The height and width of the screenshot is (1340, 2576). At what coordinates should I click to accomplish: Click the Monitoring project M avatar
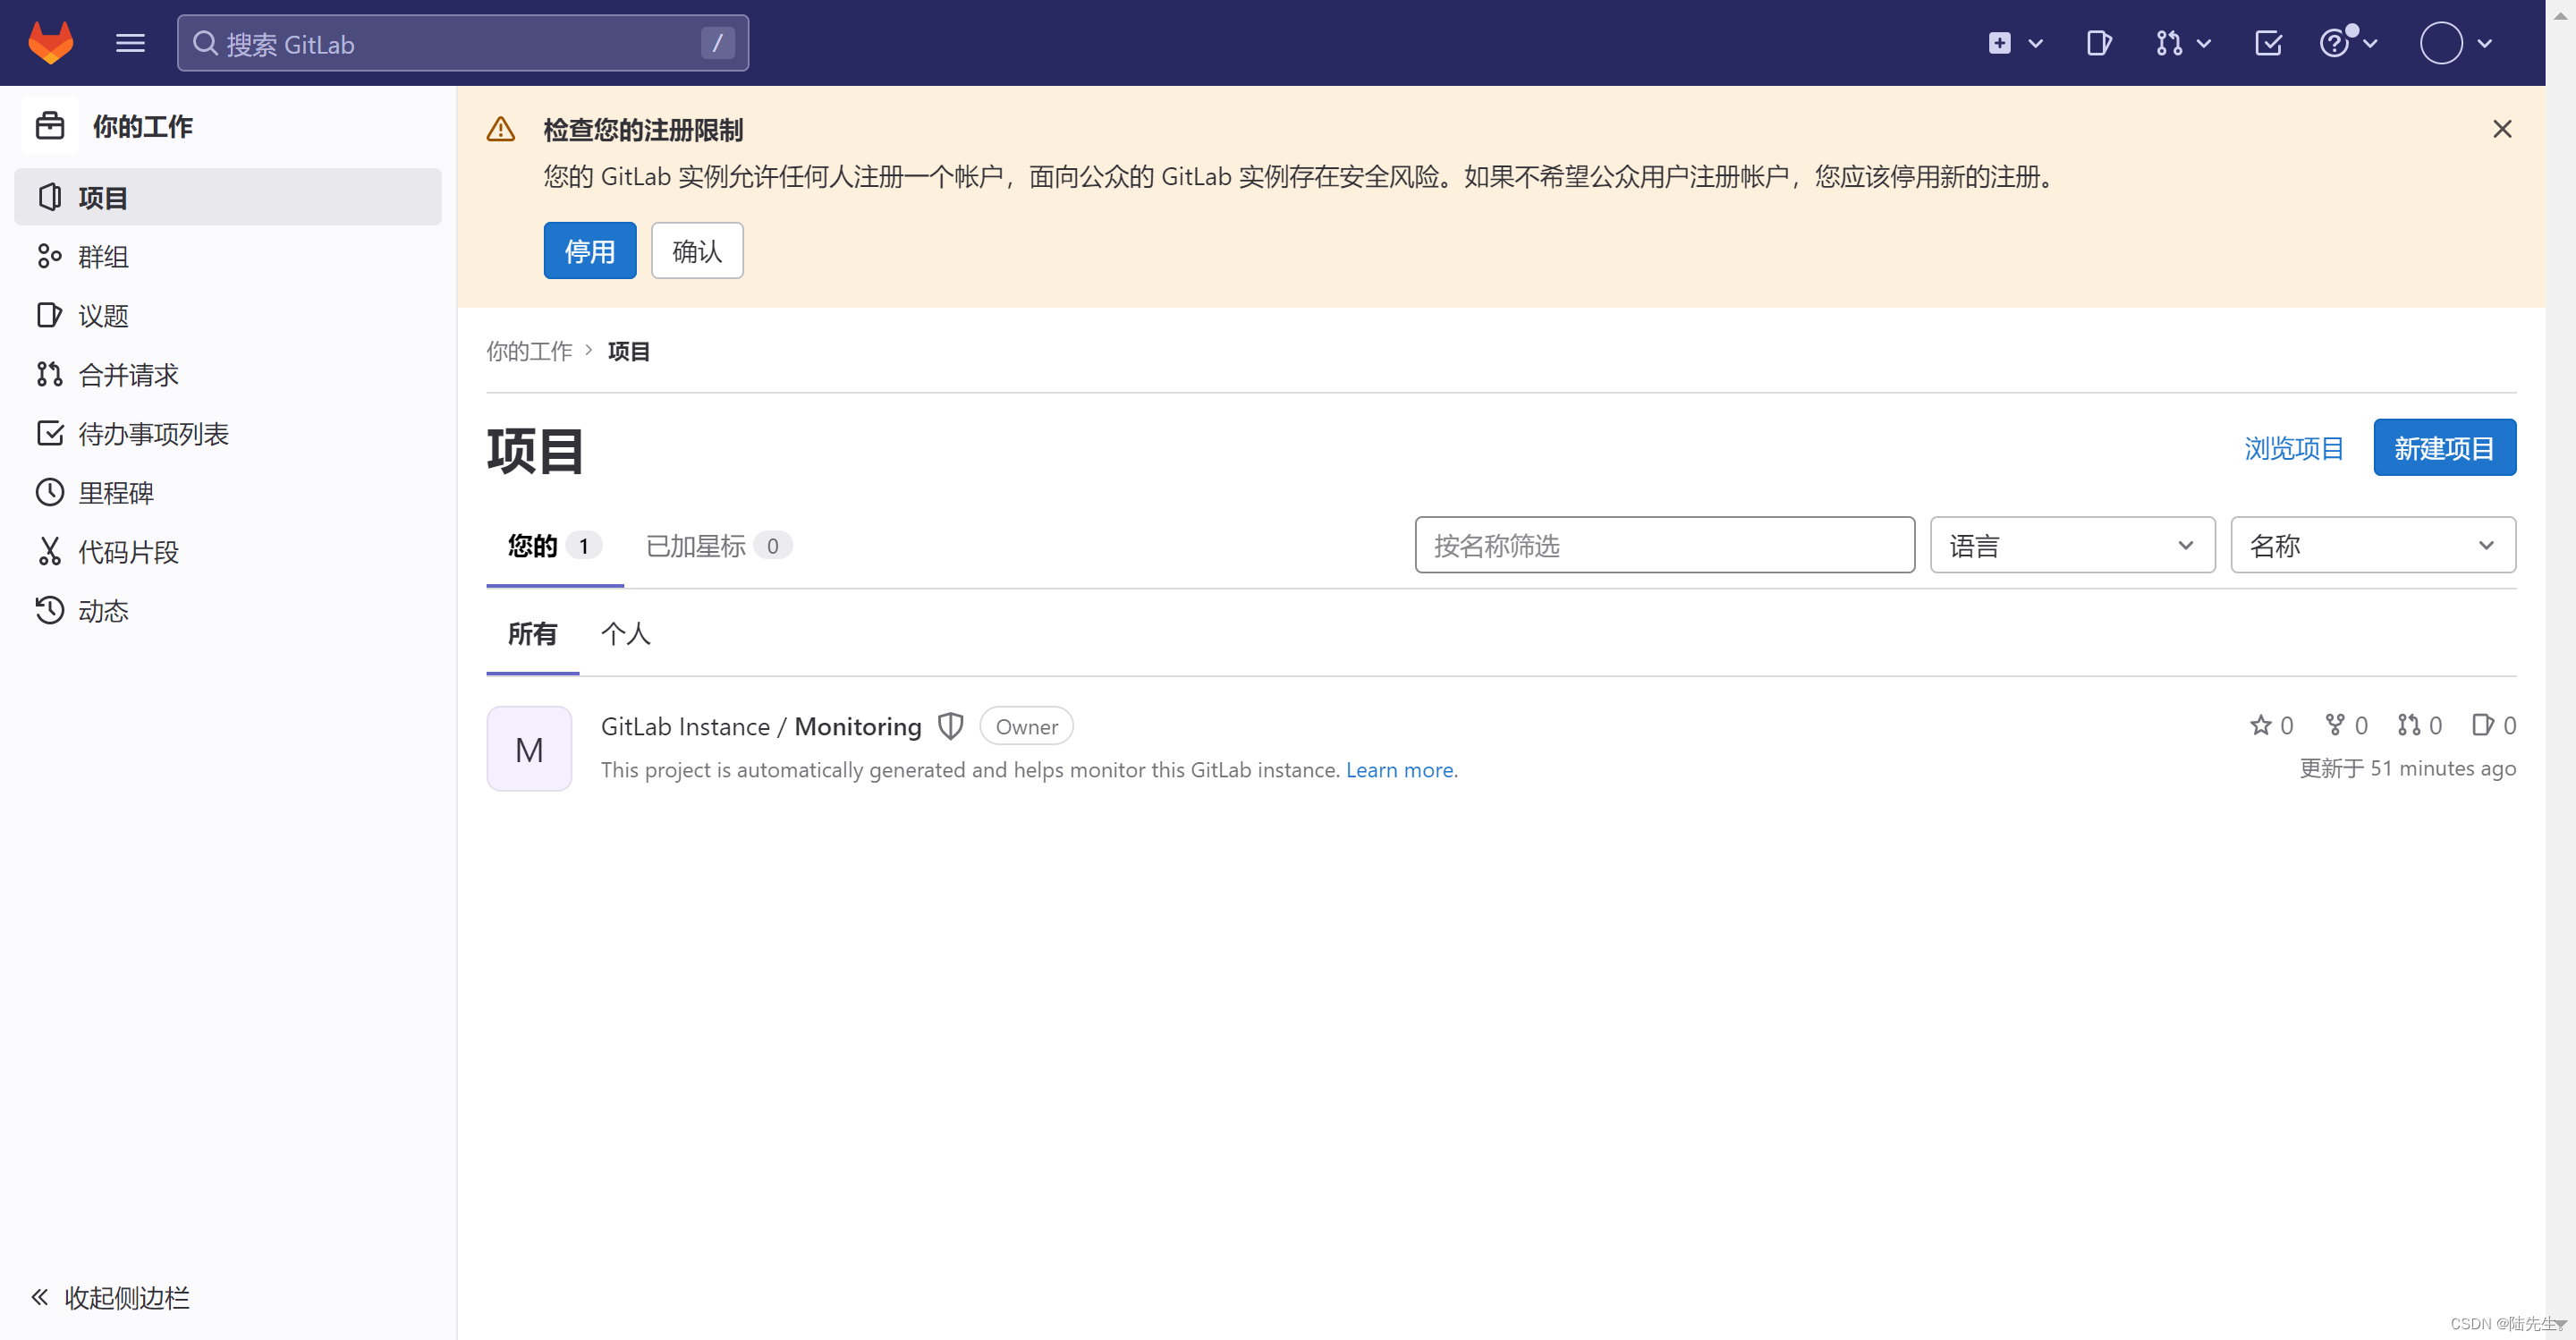[x=529, y=749]
